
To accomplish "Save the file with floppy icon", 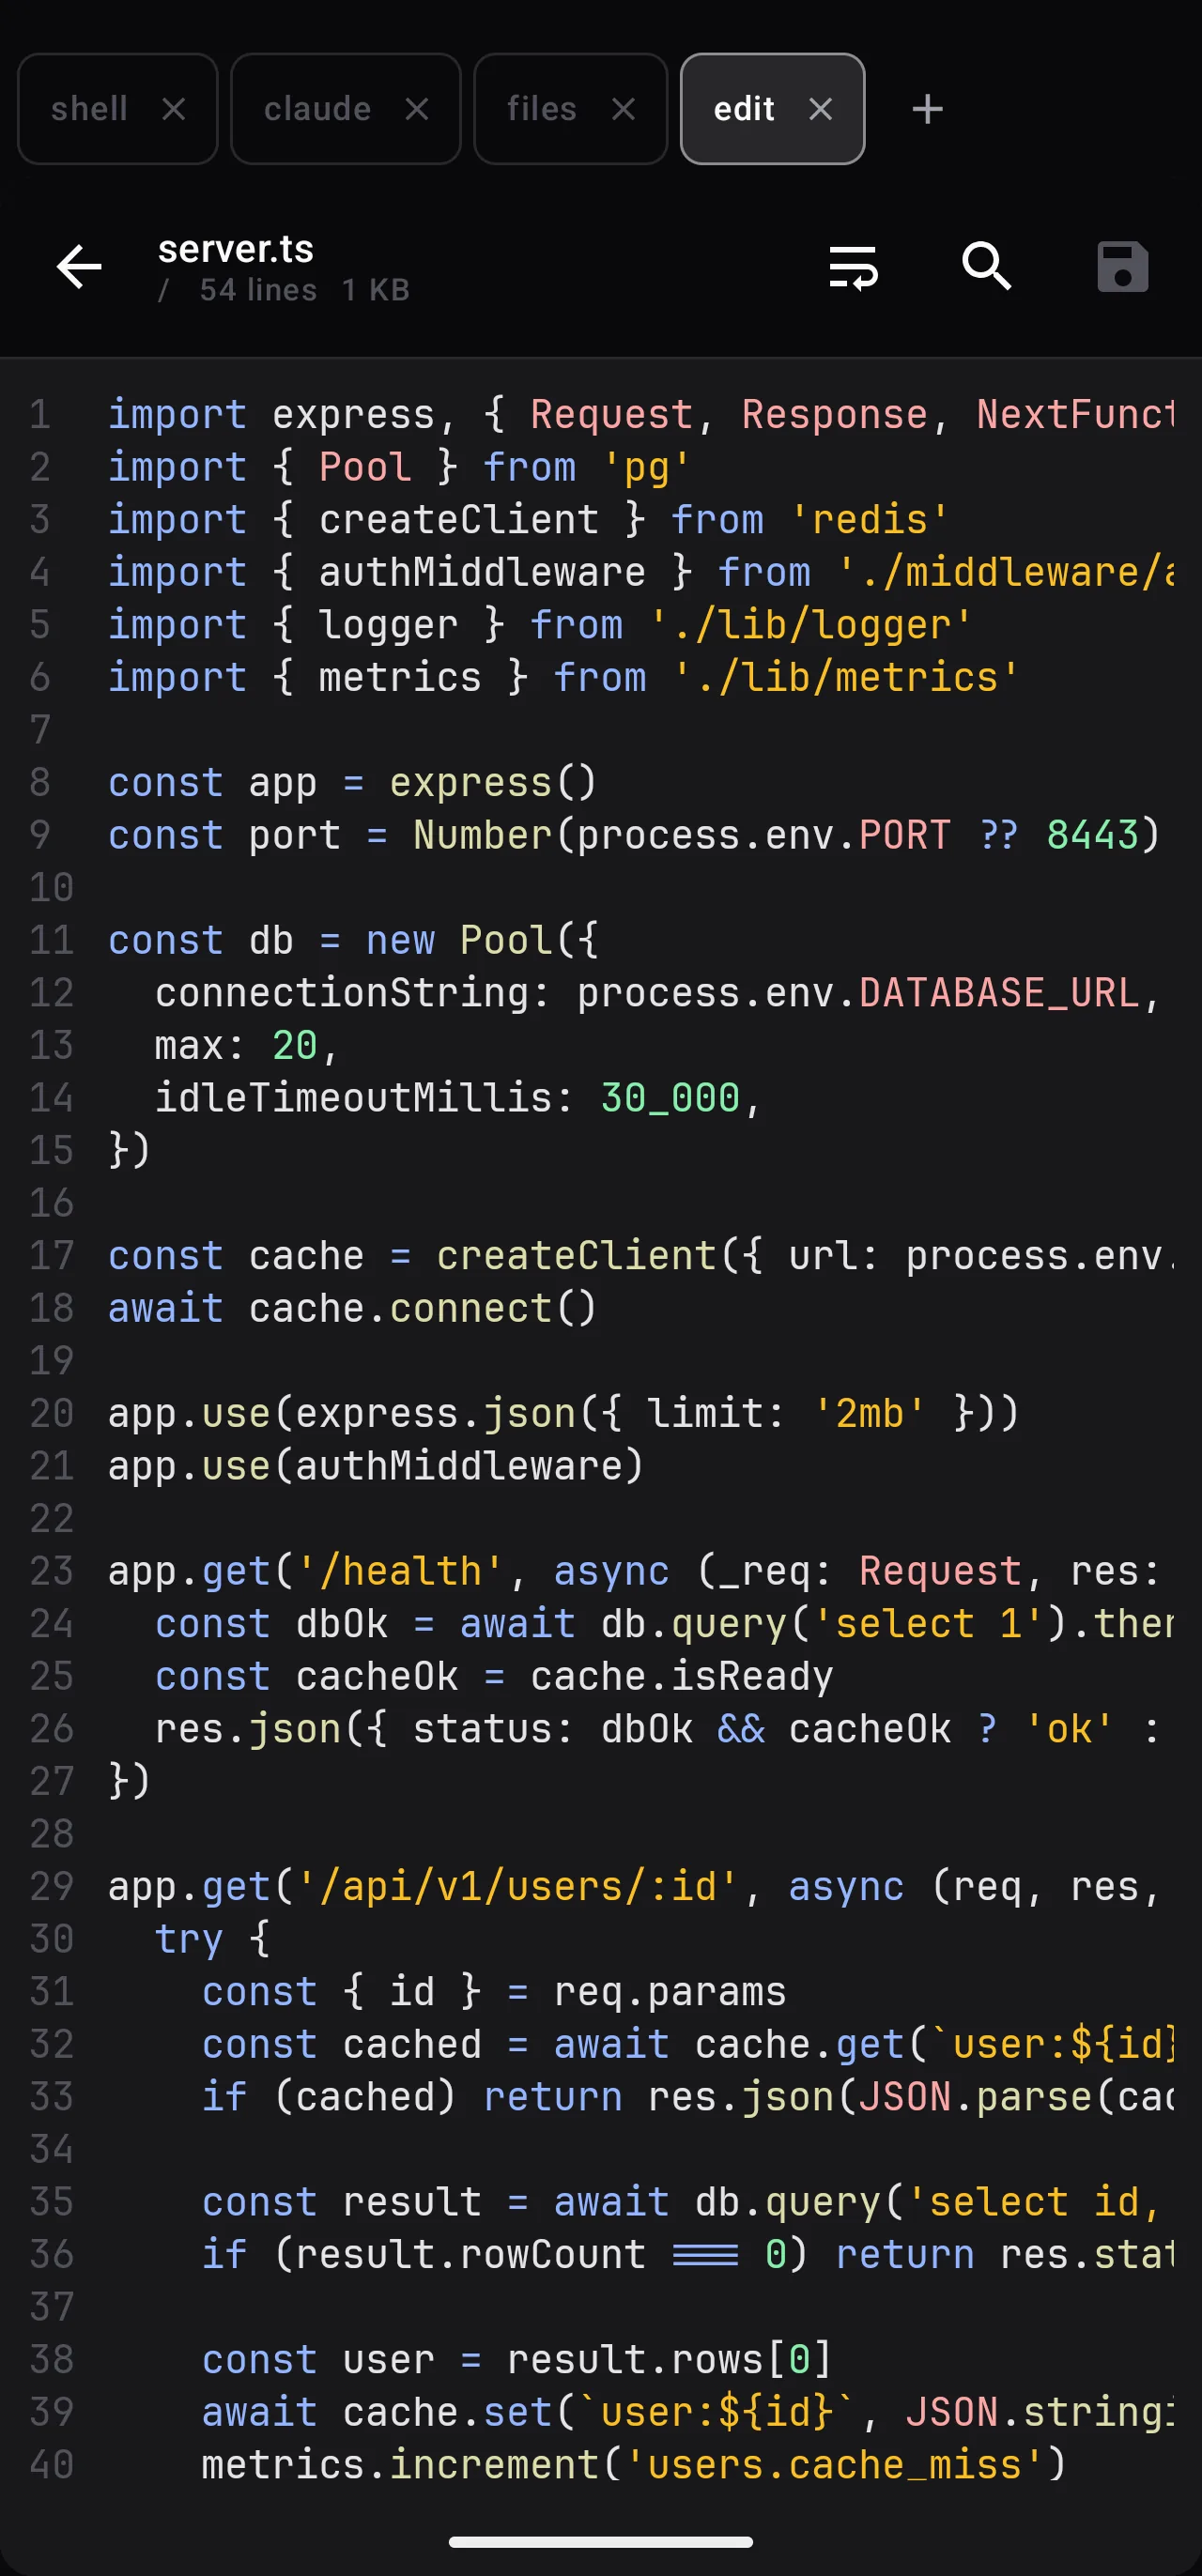I will click(x=1123, y=267).
